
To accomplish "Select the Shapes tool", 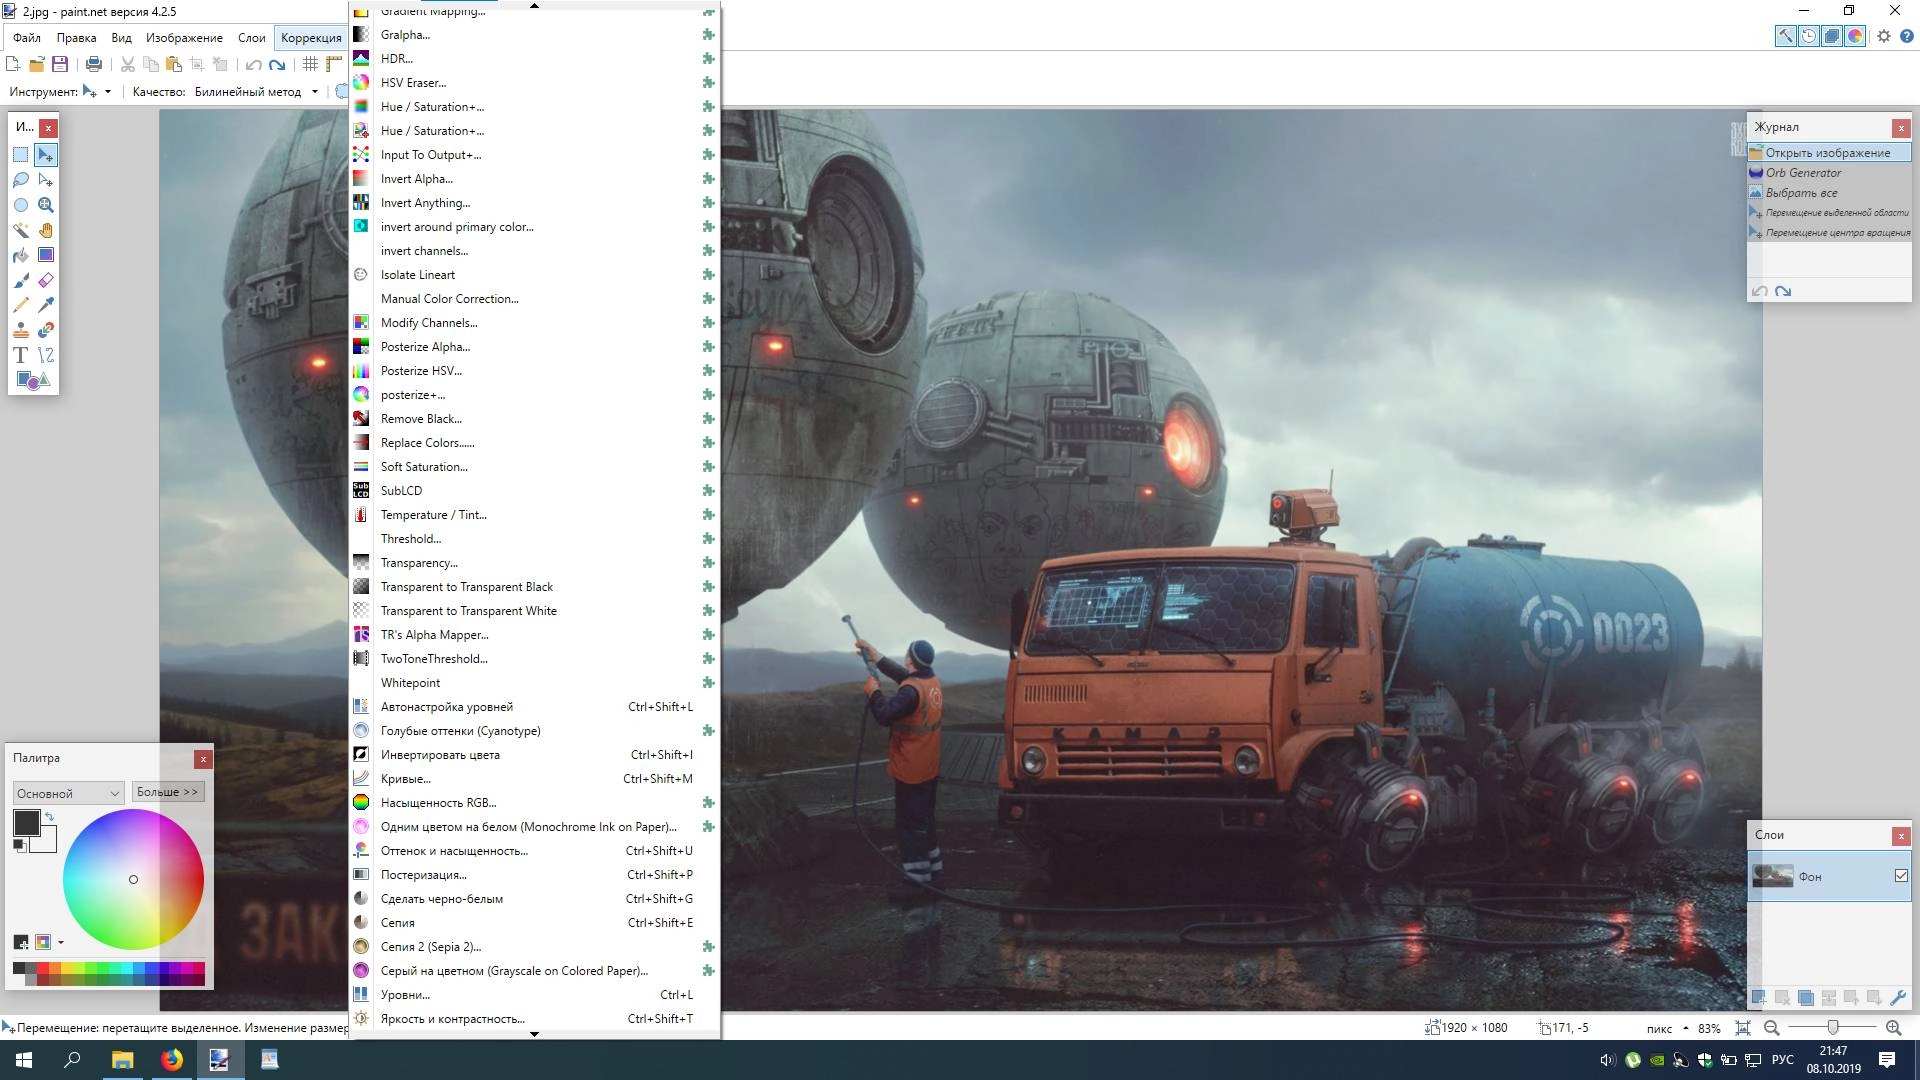I will [x=33, y=380].
